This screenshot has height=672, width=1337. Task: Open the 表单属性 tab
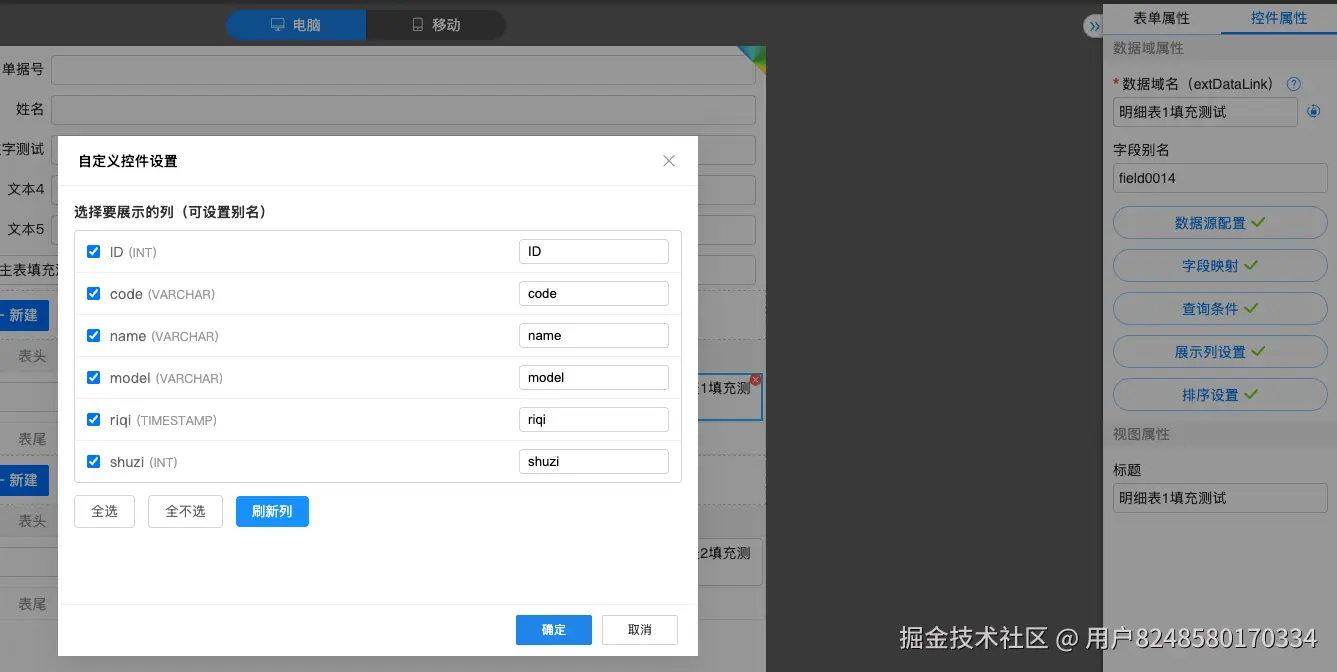(1161, 18)
